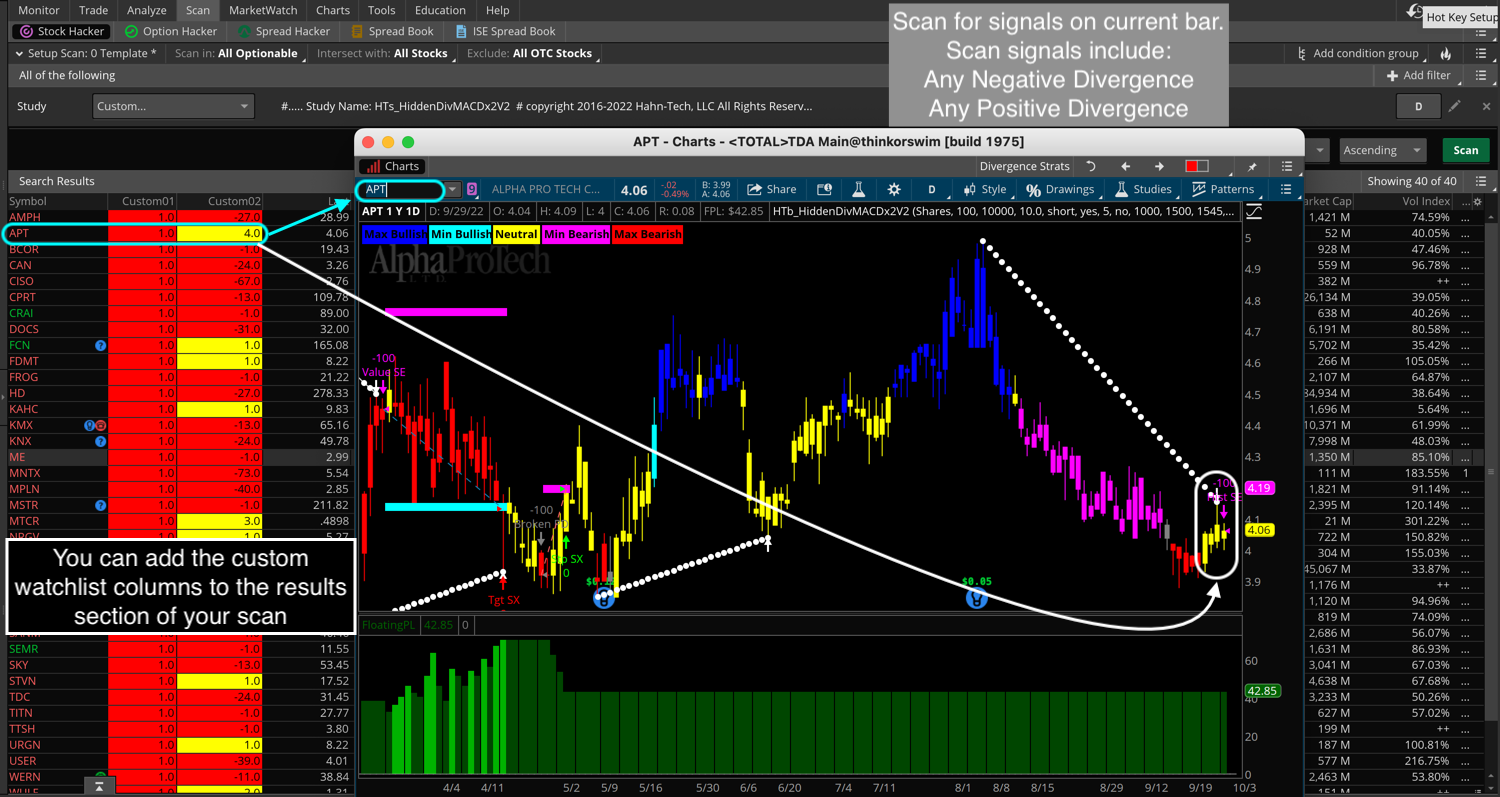The height and width of the screenshot is (797, 1500).
Task: Open the ISE Spread Book sub-tab
Action: point(505,31)
